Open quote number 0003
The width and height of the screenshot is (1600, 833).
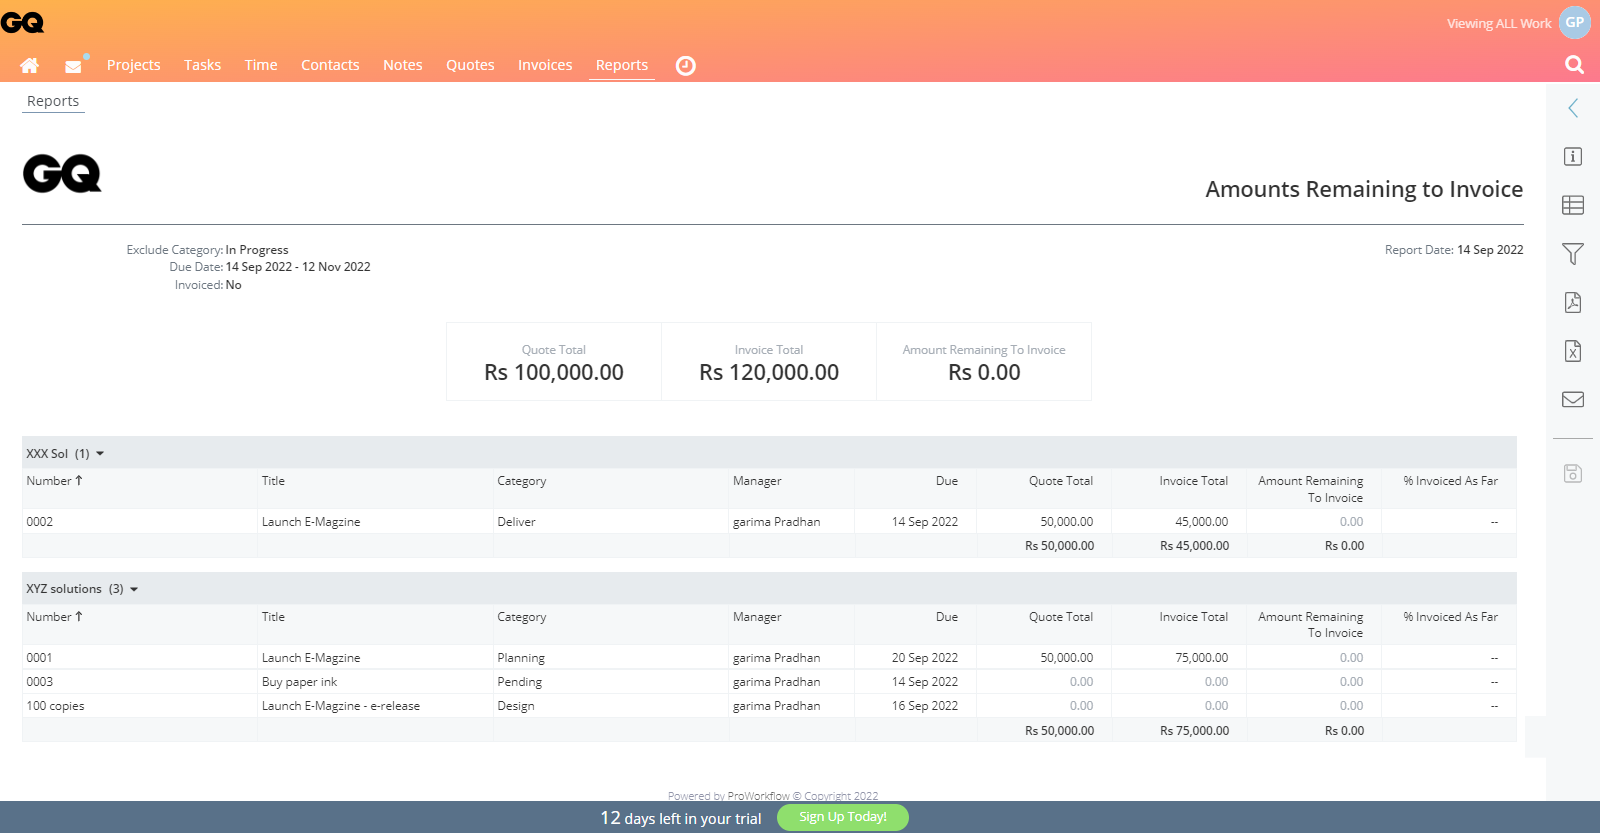(40, 682)
